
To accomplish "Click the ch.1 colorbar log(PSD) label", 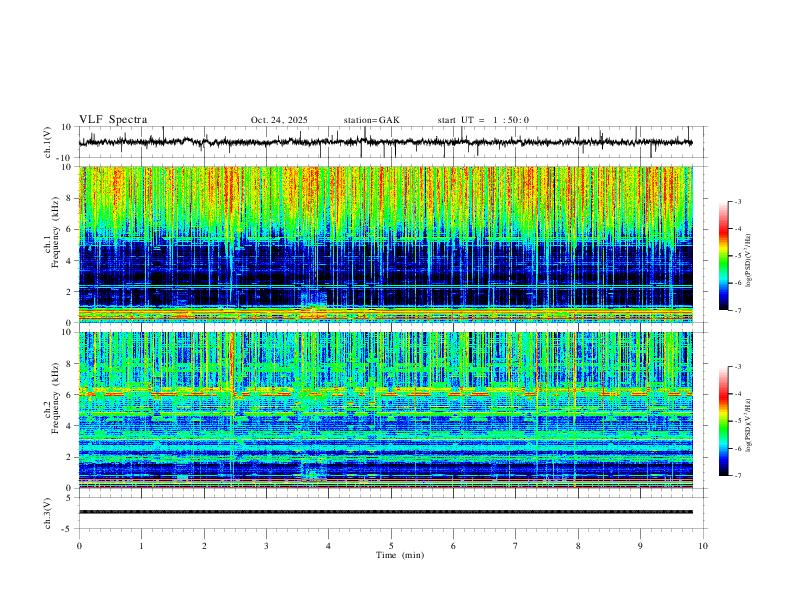I will pos(749,261).
